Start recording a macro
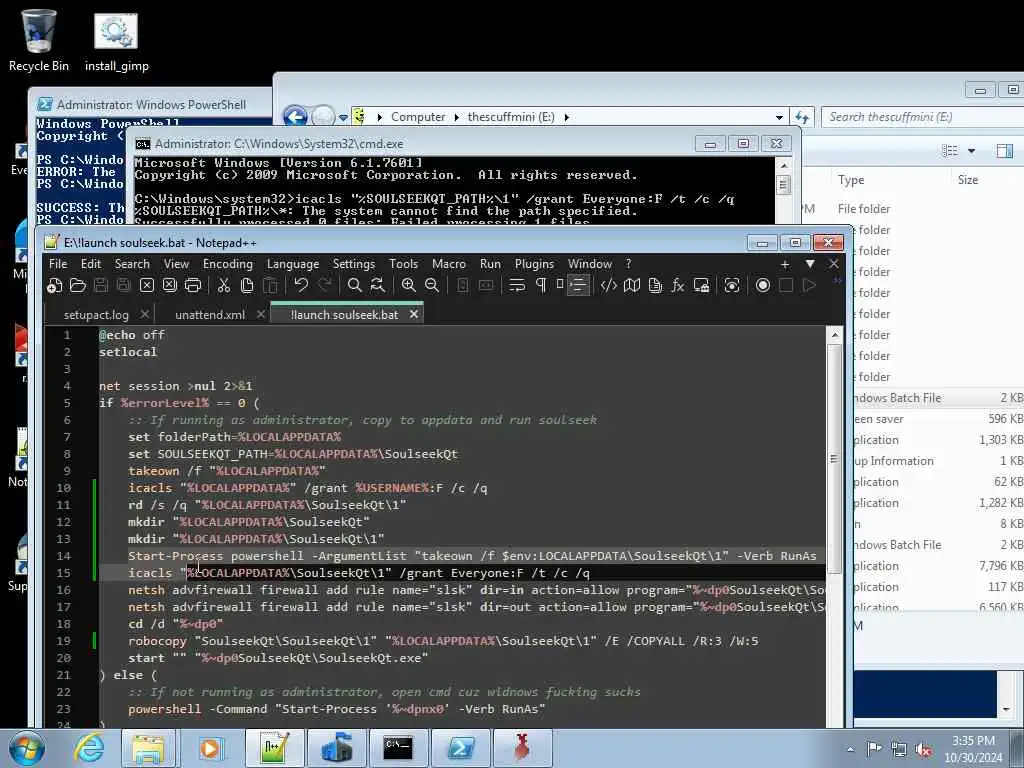Image resolution: width=1024 pixels, height=768 pixels. (x=763, y=285)
